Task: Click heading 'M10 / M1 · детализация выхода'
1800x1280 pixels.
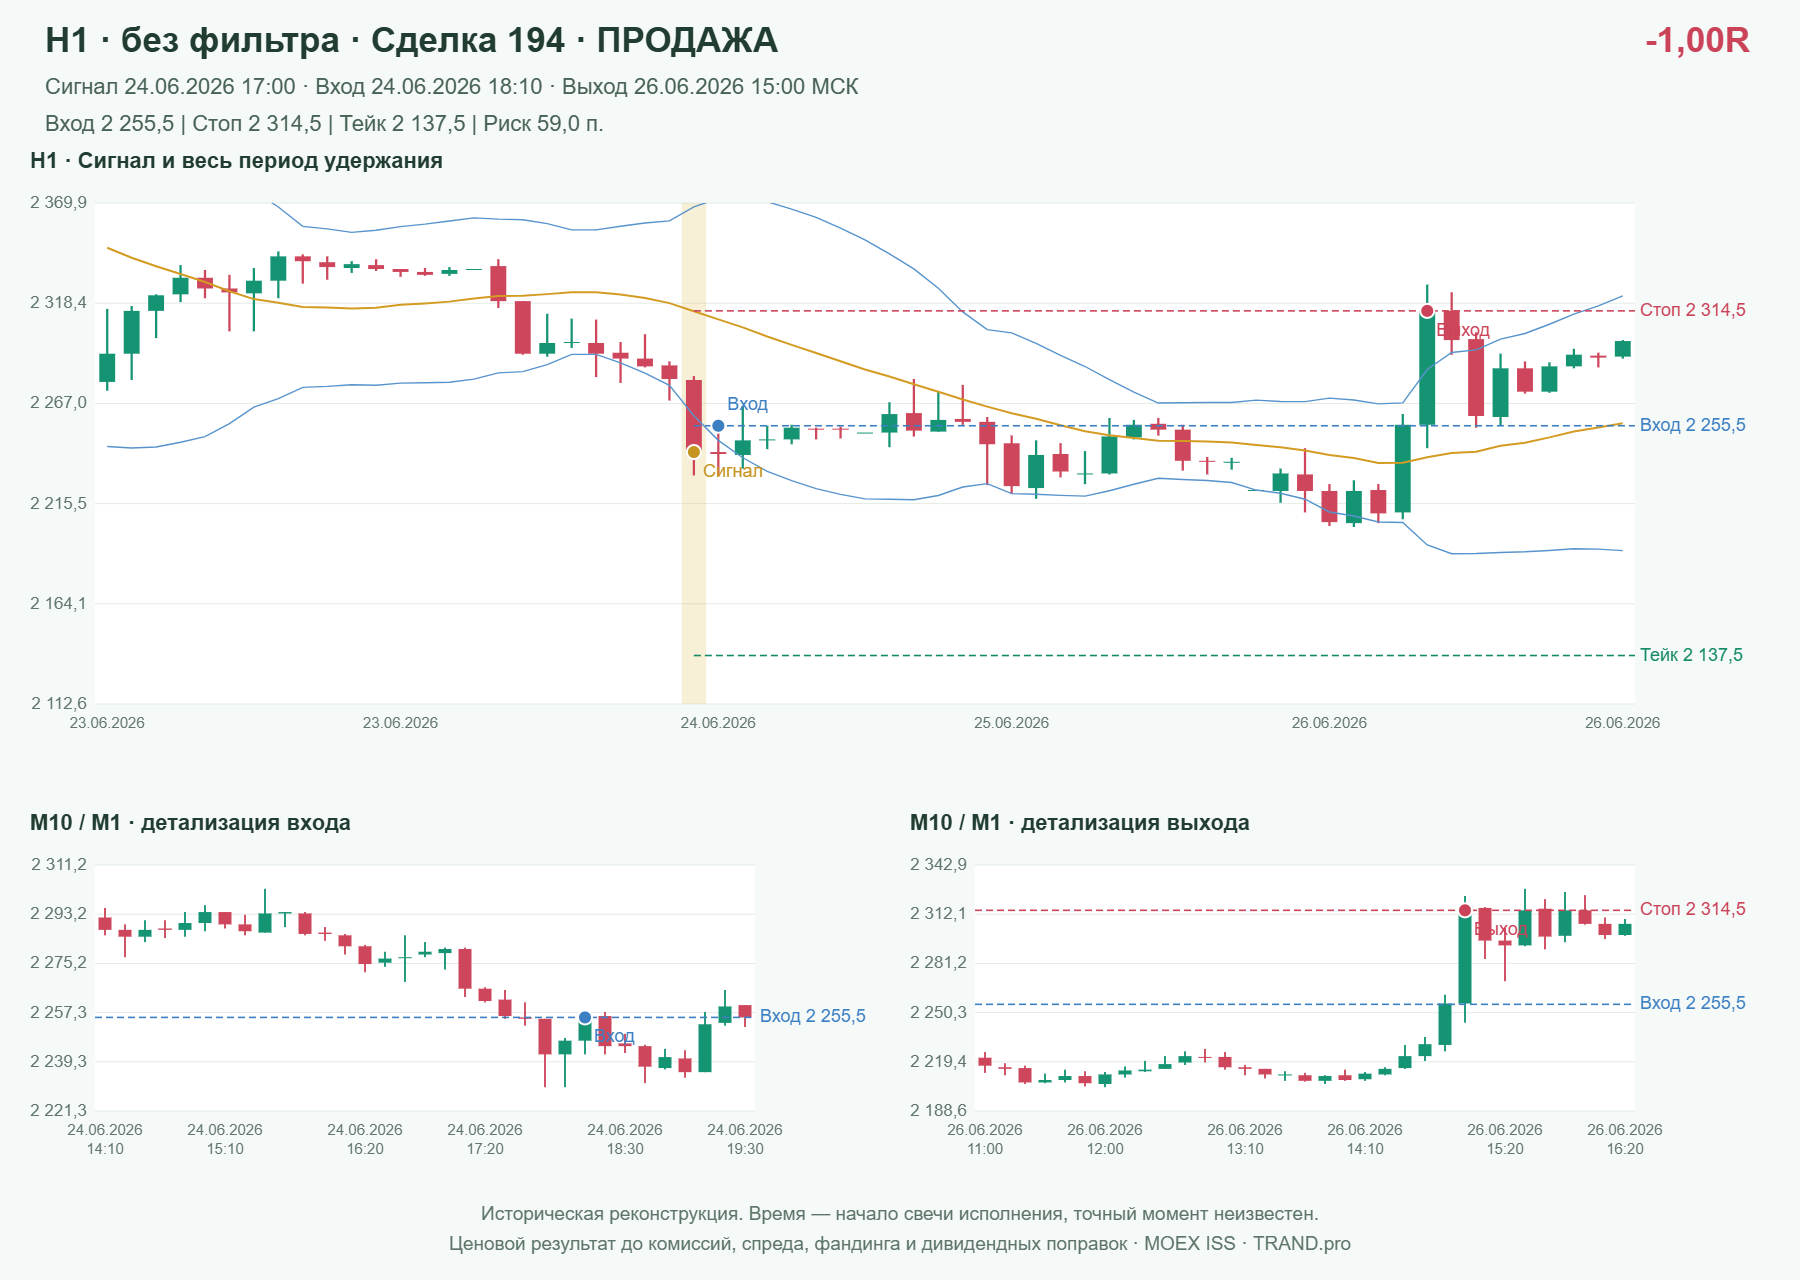Action: click(1080, 823)
